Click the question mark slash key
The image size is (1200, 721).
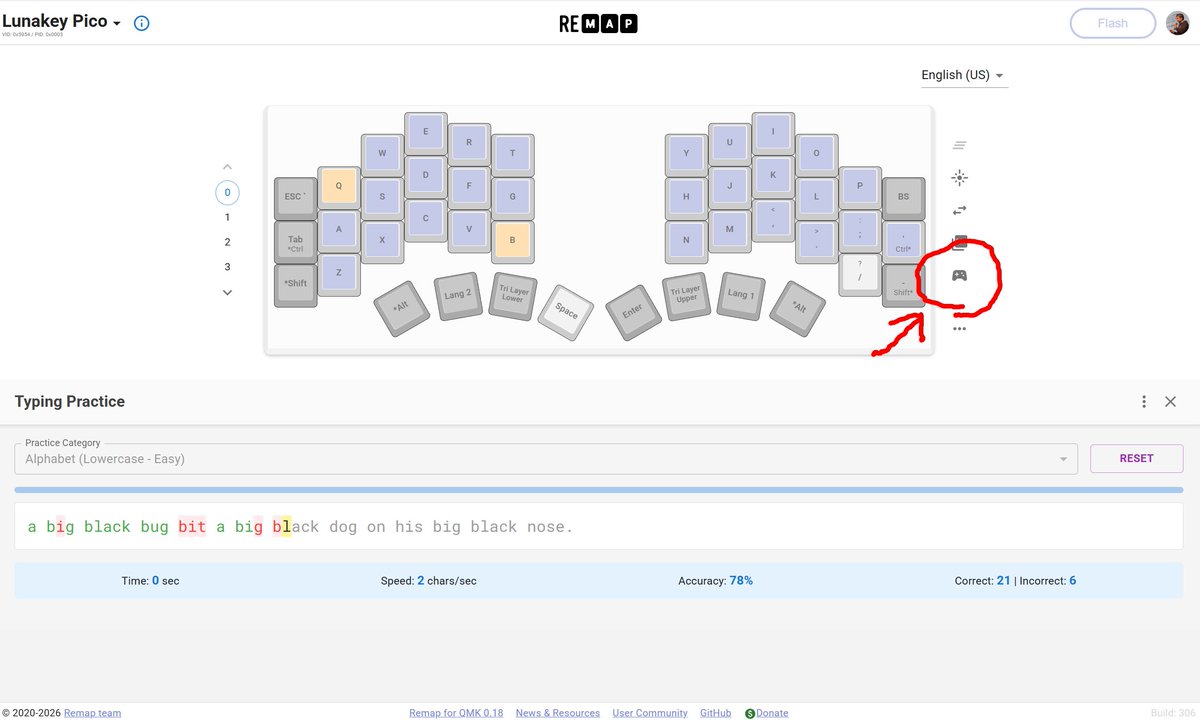pos(859,274)
